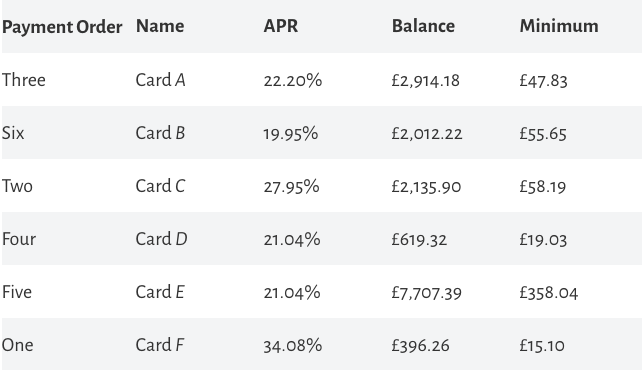
Task: Click the £358.04 minimum payment cell
Action: point(549,293)
